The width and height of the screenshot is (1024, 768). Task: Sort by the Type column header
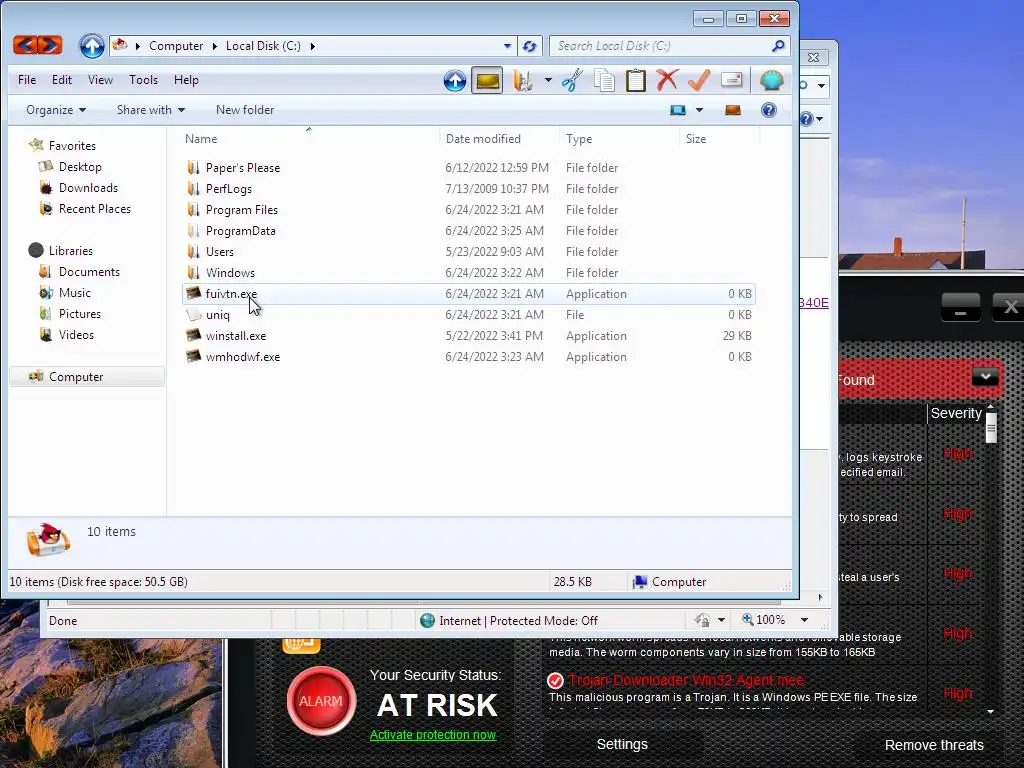[619, 138]
